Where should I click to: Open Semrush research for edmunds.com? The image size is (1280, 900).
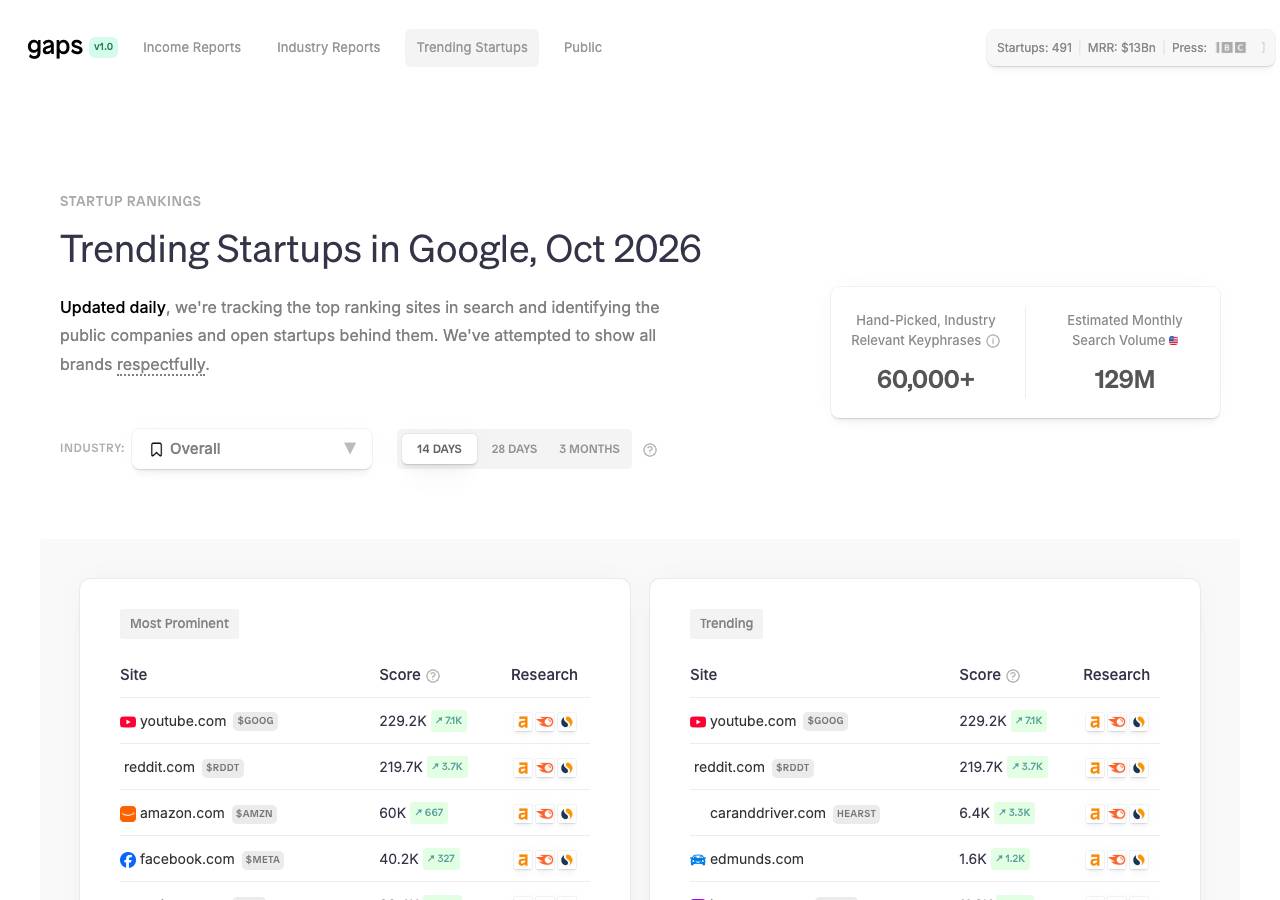pos(1117,859)
